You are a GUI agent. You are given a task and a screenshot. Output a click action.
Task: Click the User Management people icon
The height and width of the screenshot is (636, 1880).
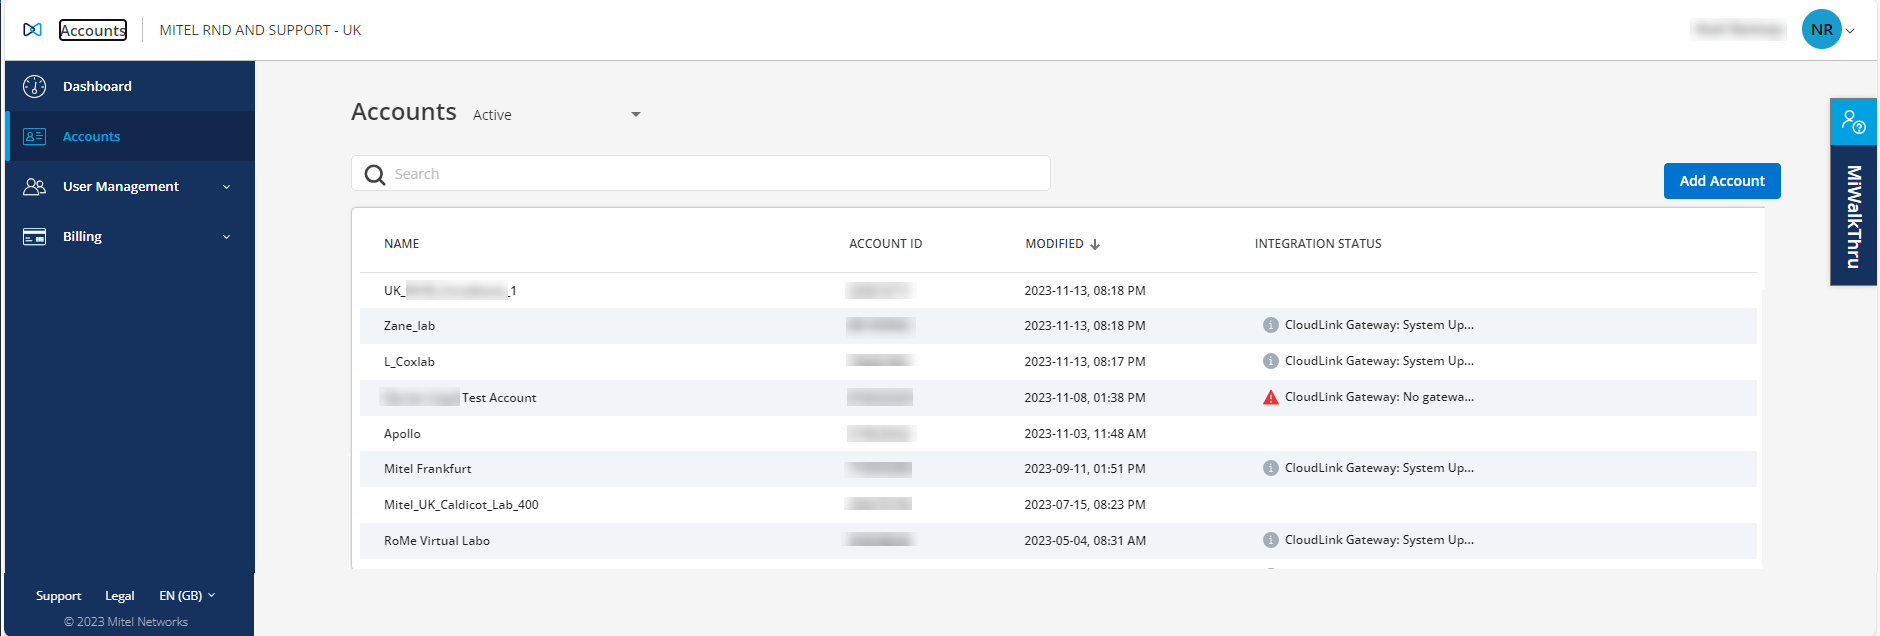click(x=35, y=187)
